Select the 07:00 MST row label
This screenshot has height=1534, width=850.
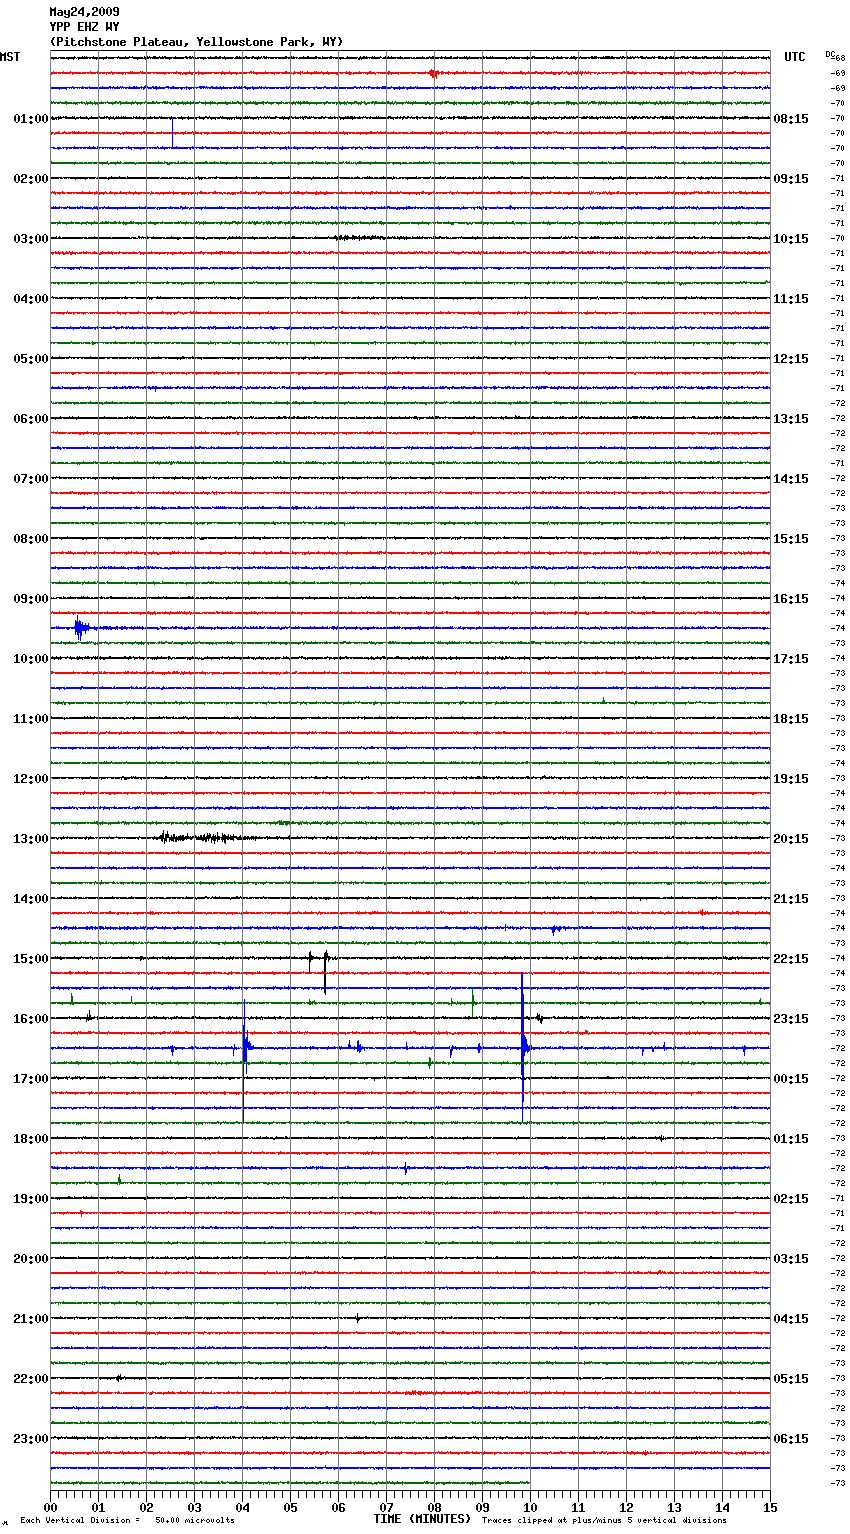(x=31, y=479)
